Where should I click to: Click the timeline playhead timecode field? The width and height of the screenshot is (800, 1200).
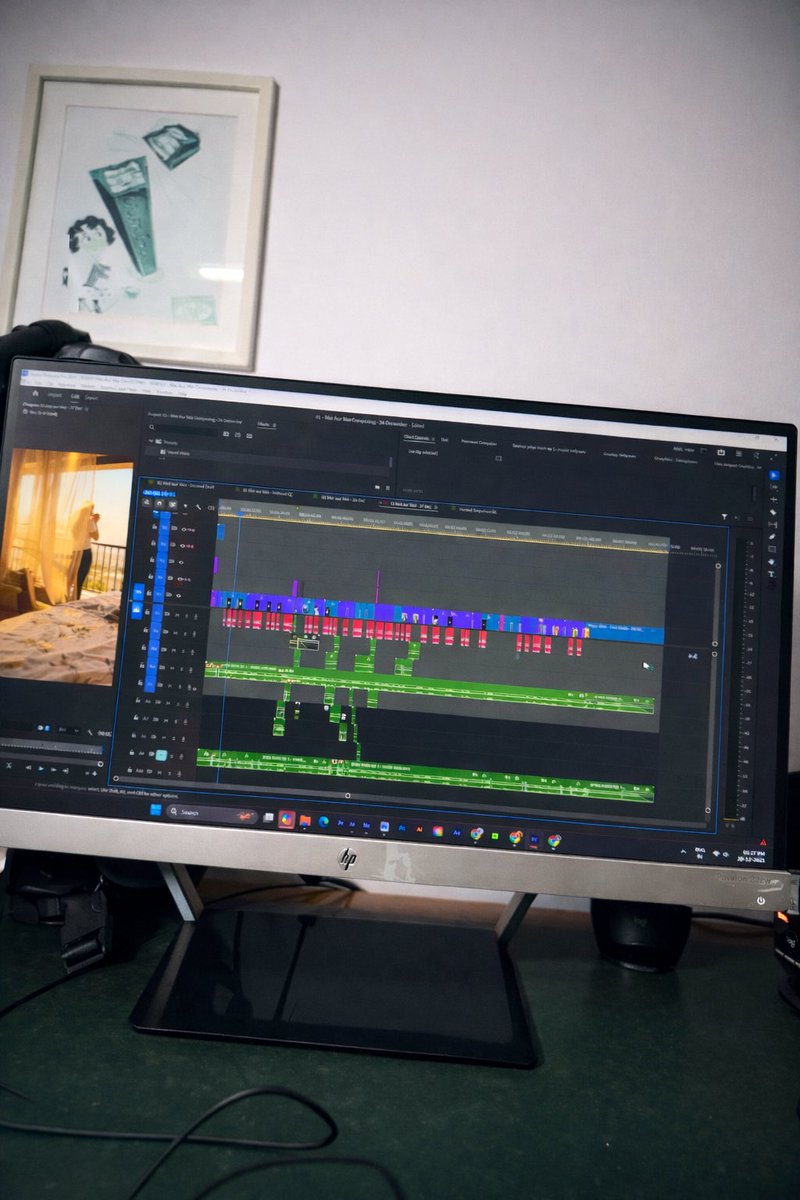pyautogui.click(x=159, y=492)
